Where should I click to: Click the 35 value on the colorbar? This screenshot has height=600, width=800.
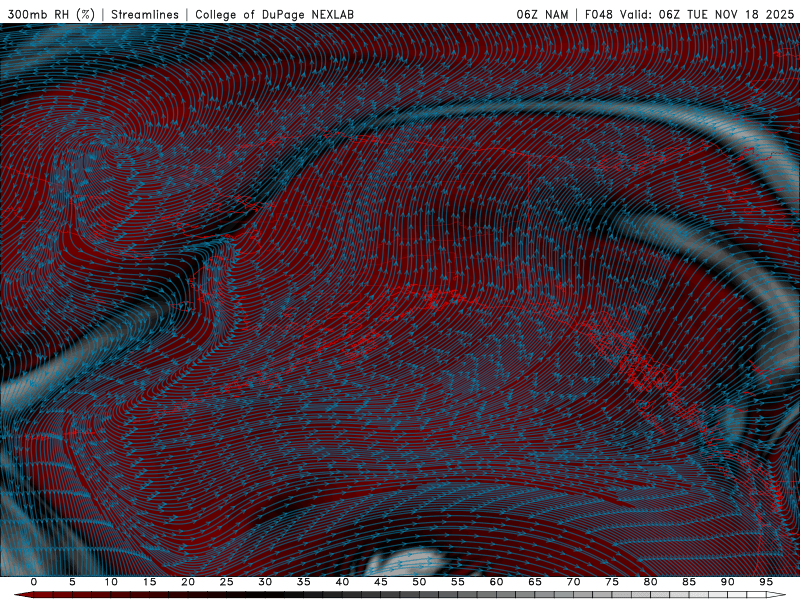304,582
